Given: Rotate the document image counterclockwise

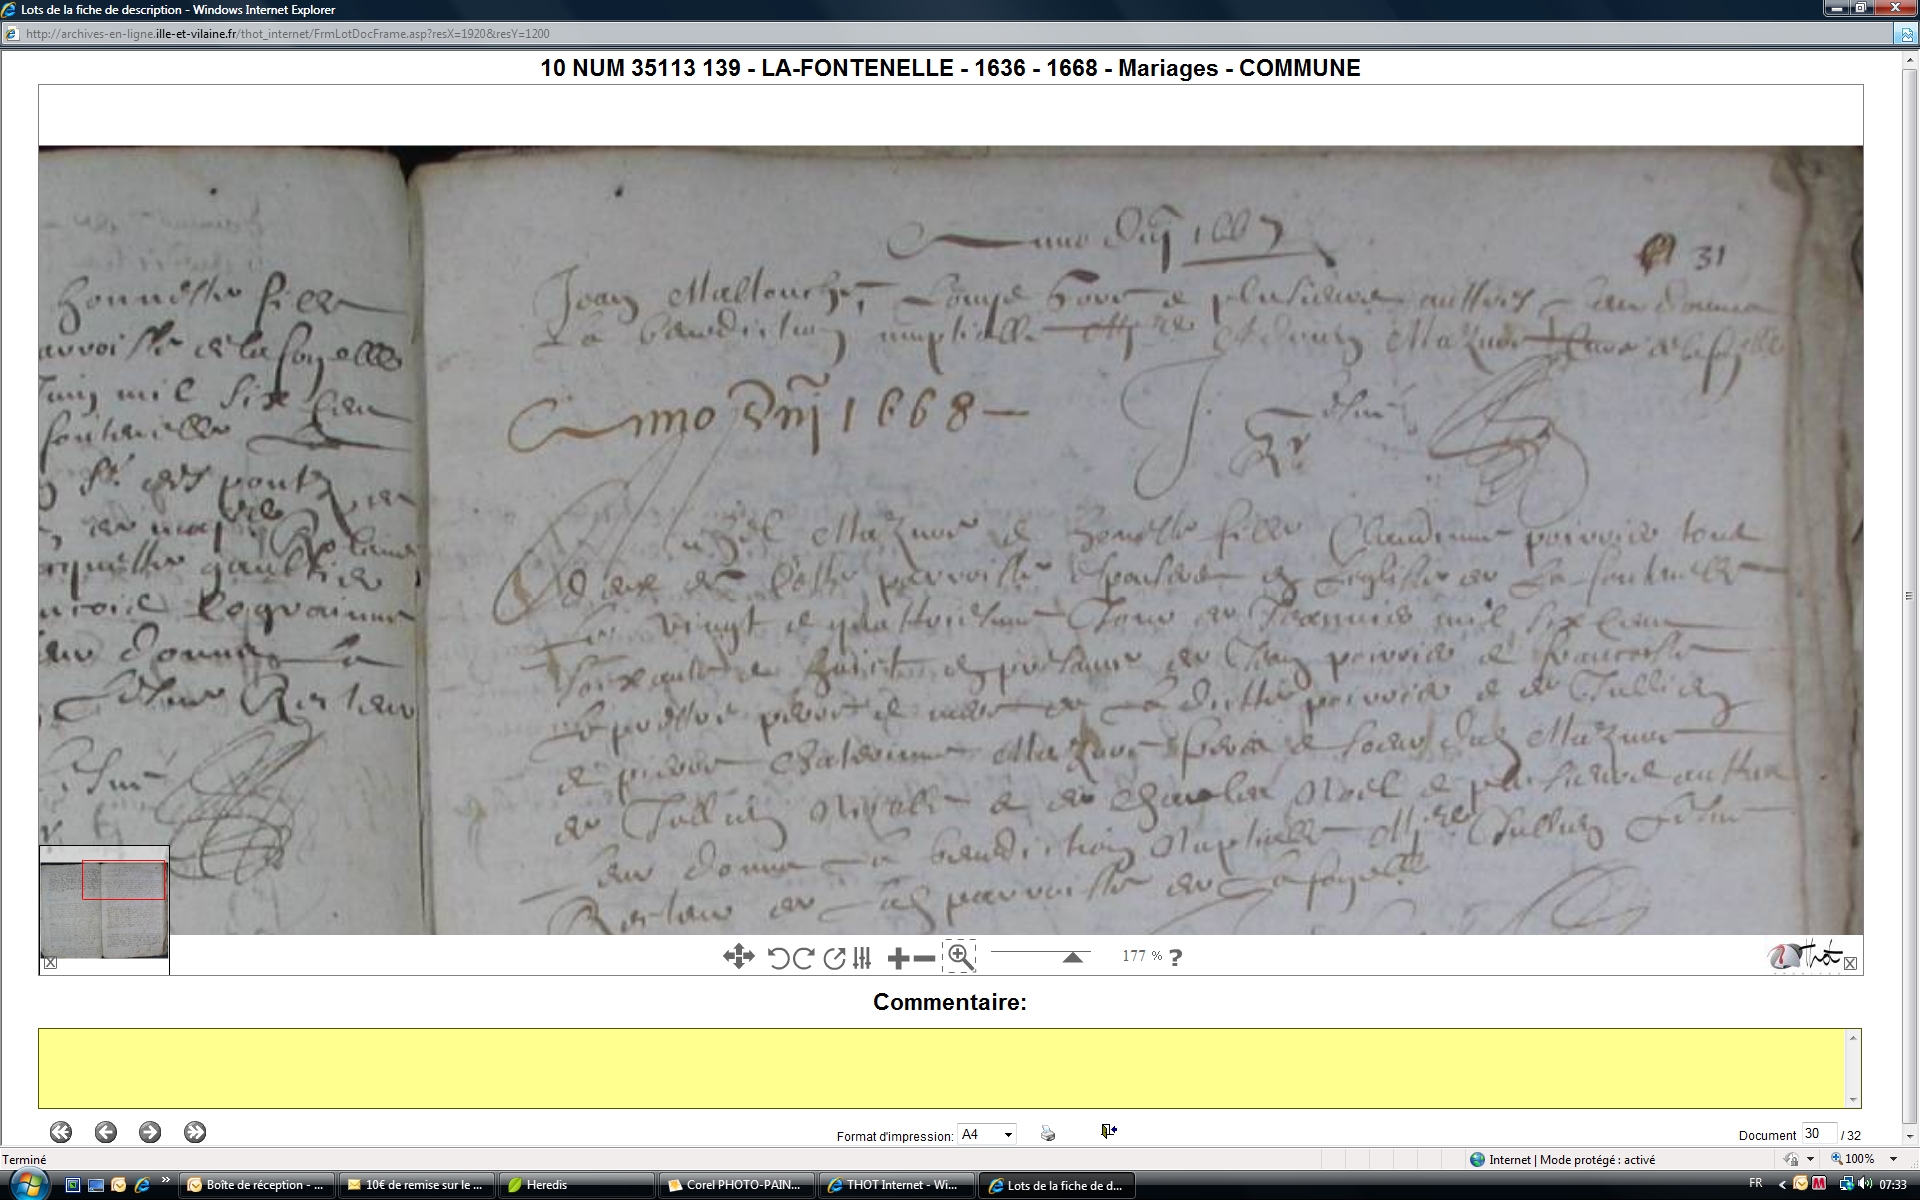Looking at the screenshot, I should point(778,958).
